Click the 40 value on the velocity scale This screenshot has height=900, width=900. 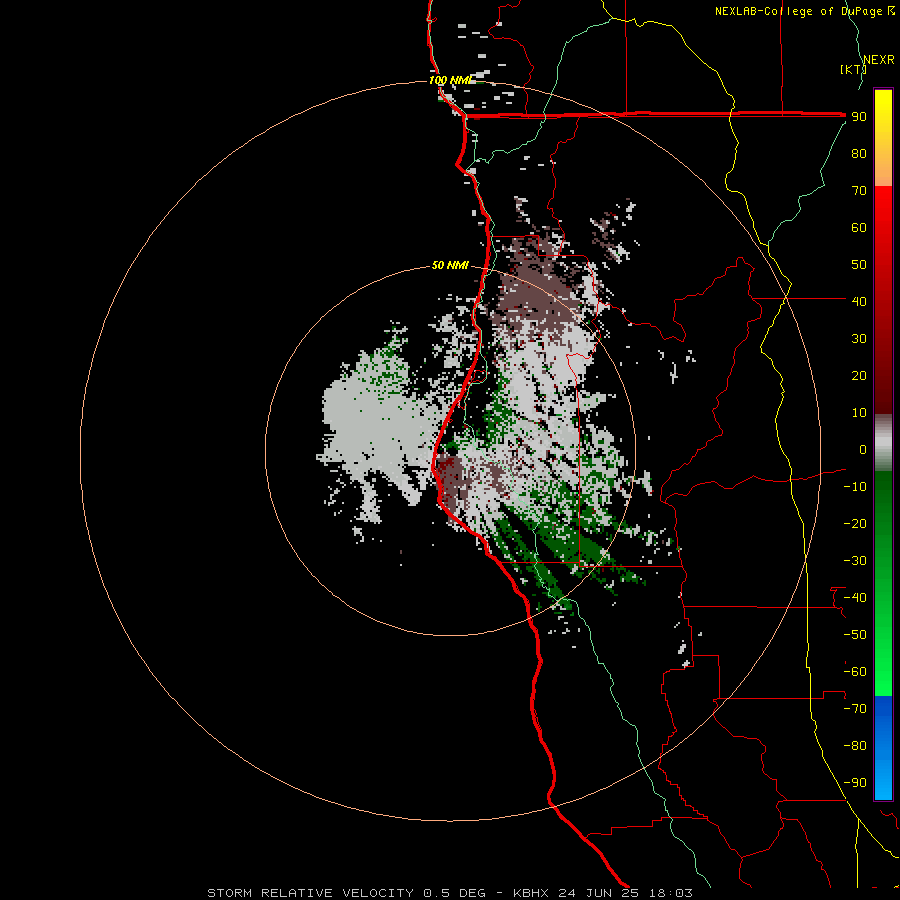pos(859,301)
